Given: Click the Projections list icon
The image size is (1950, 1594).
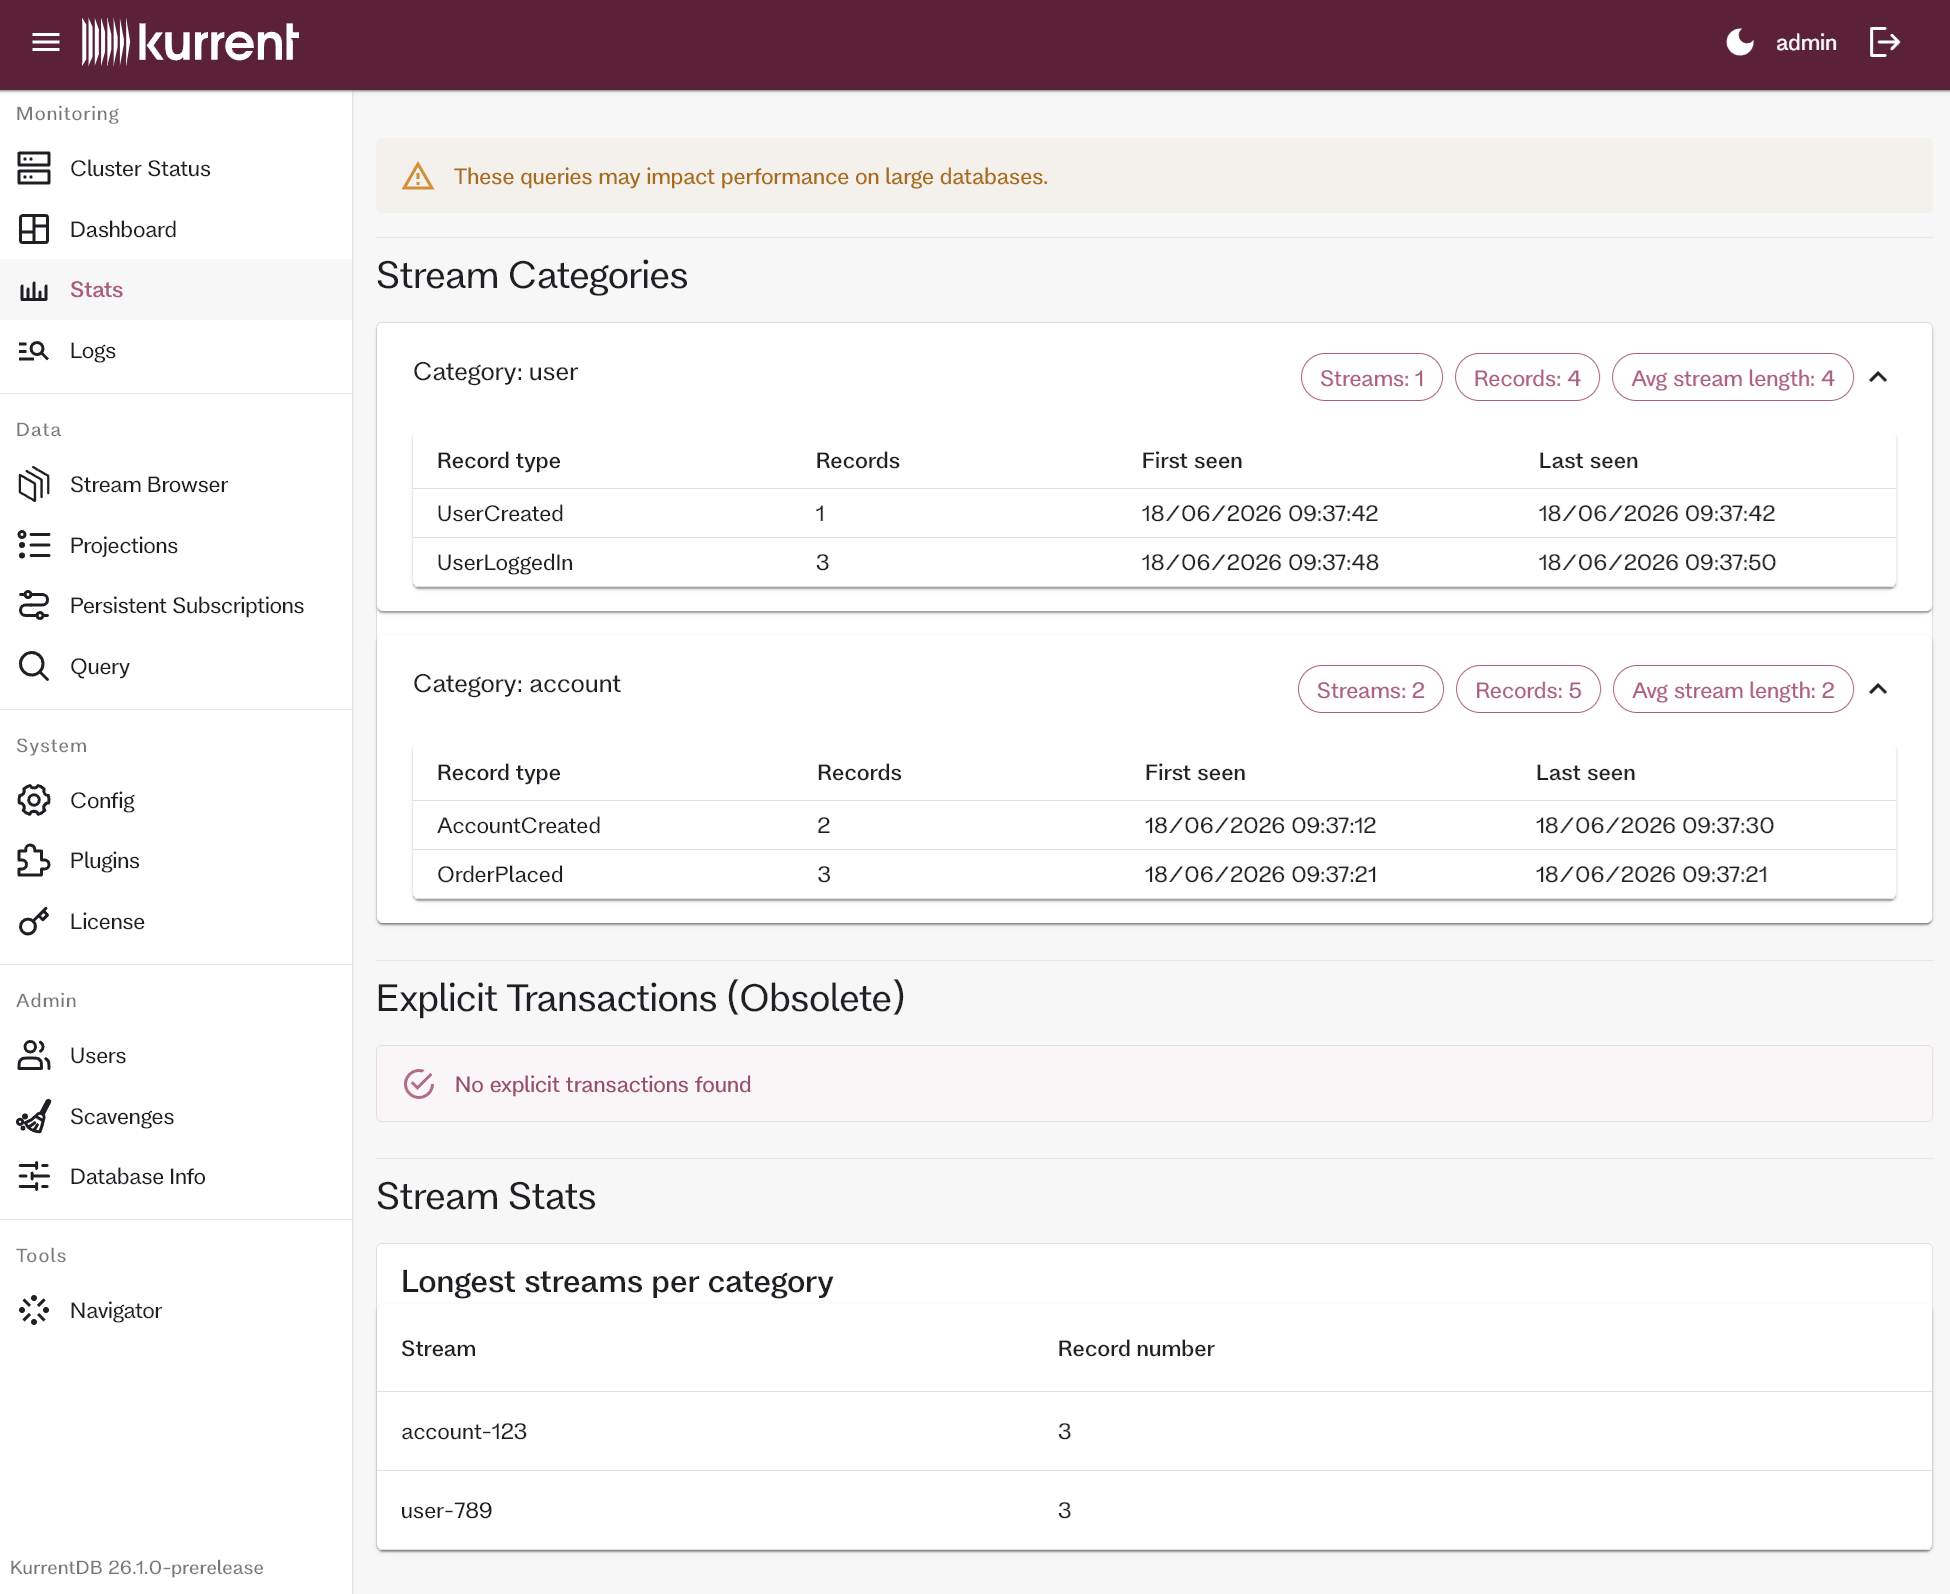Looking at the screenshot, I should [34, 545].
